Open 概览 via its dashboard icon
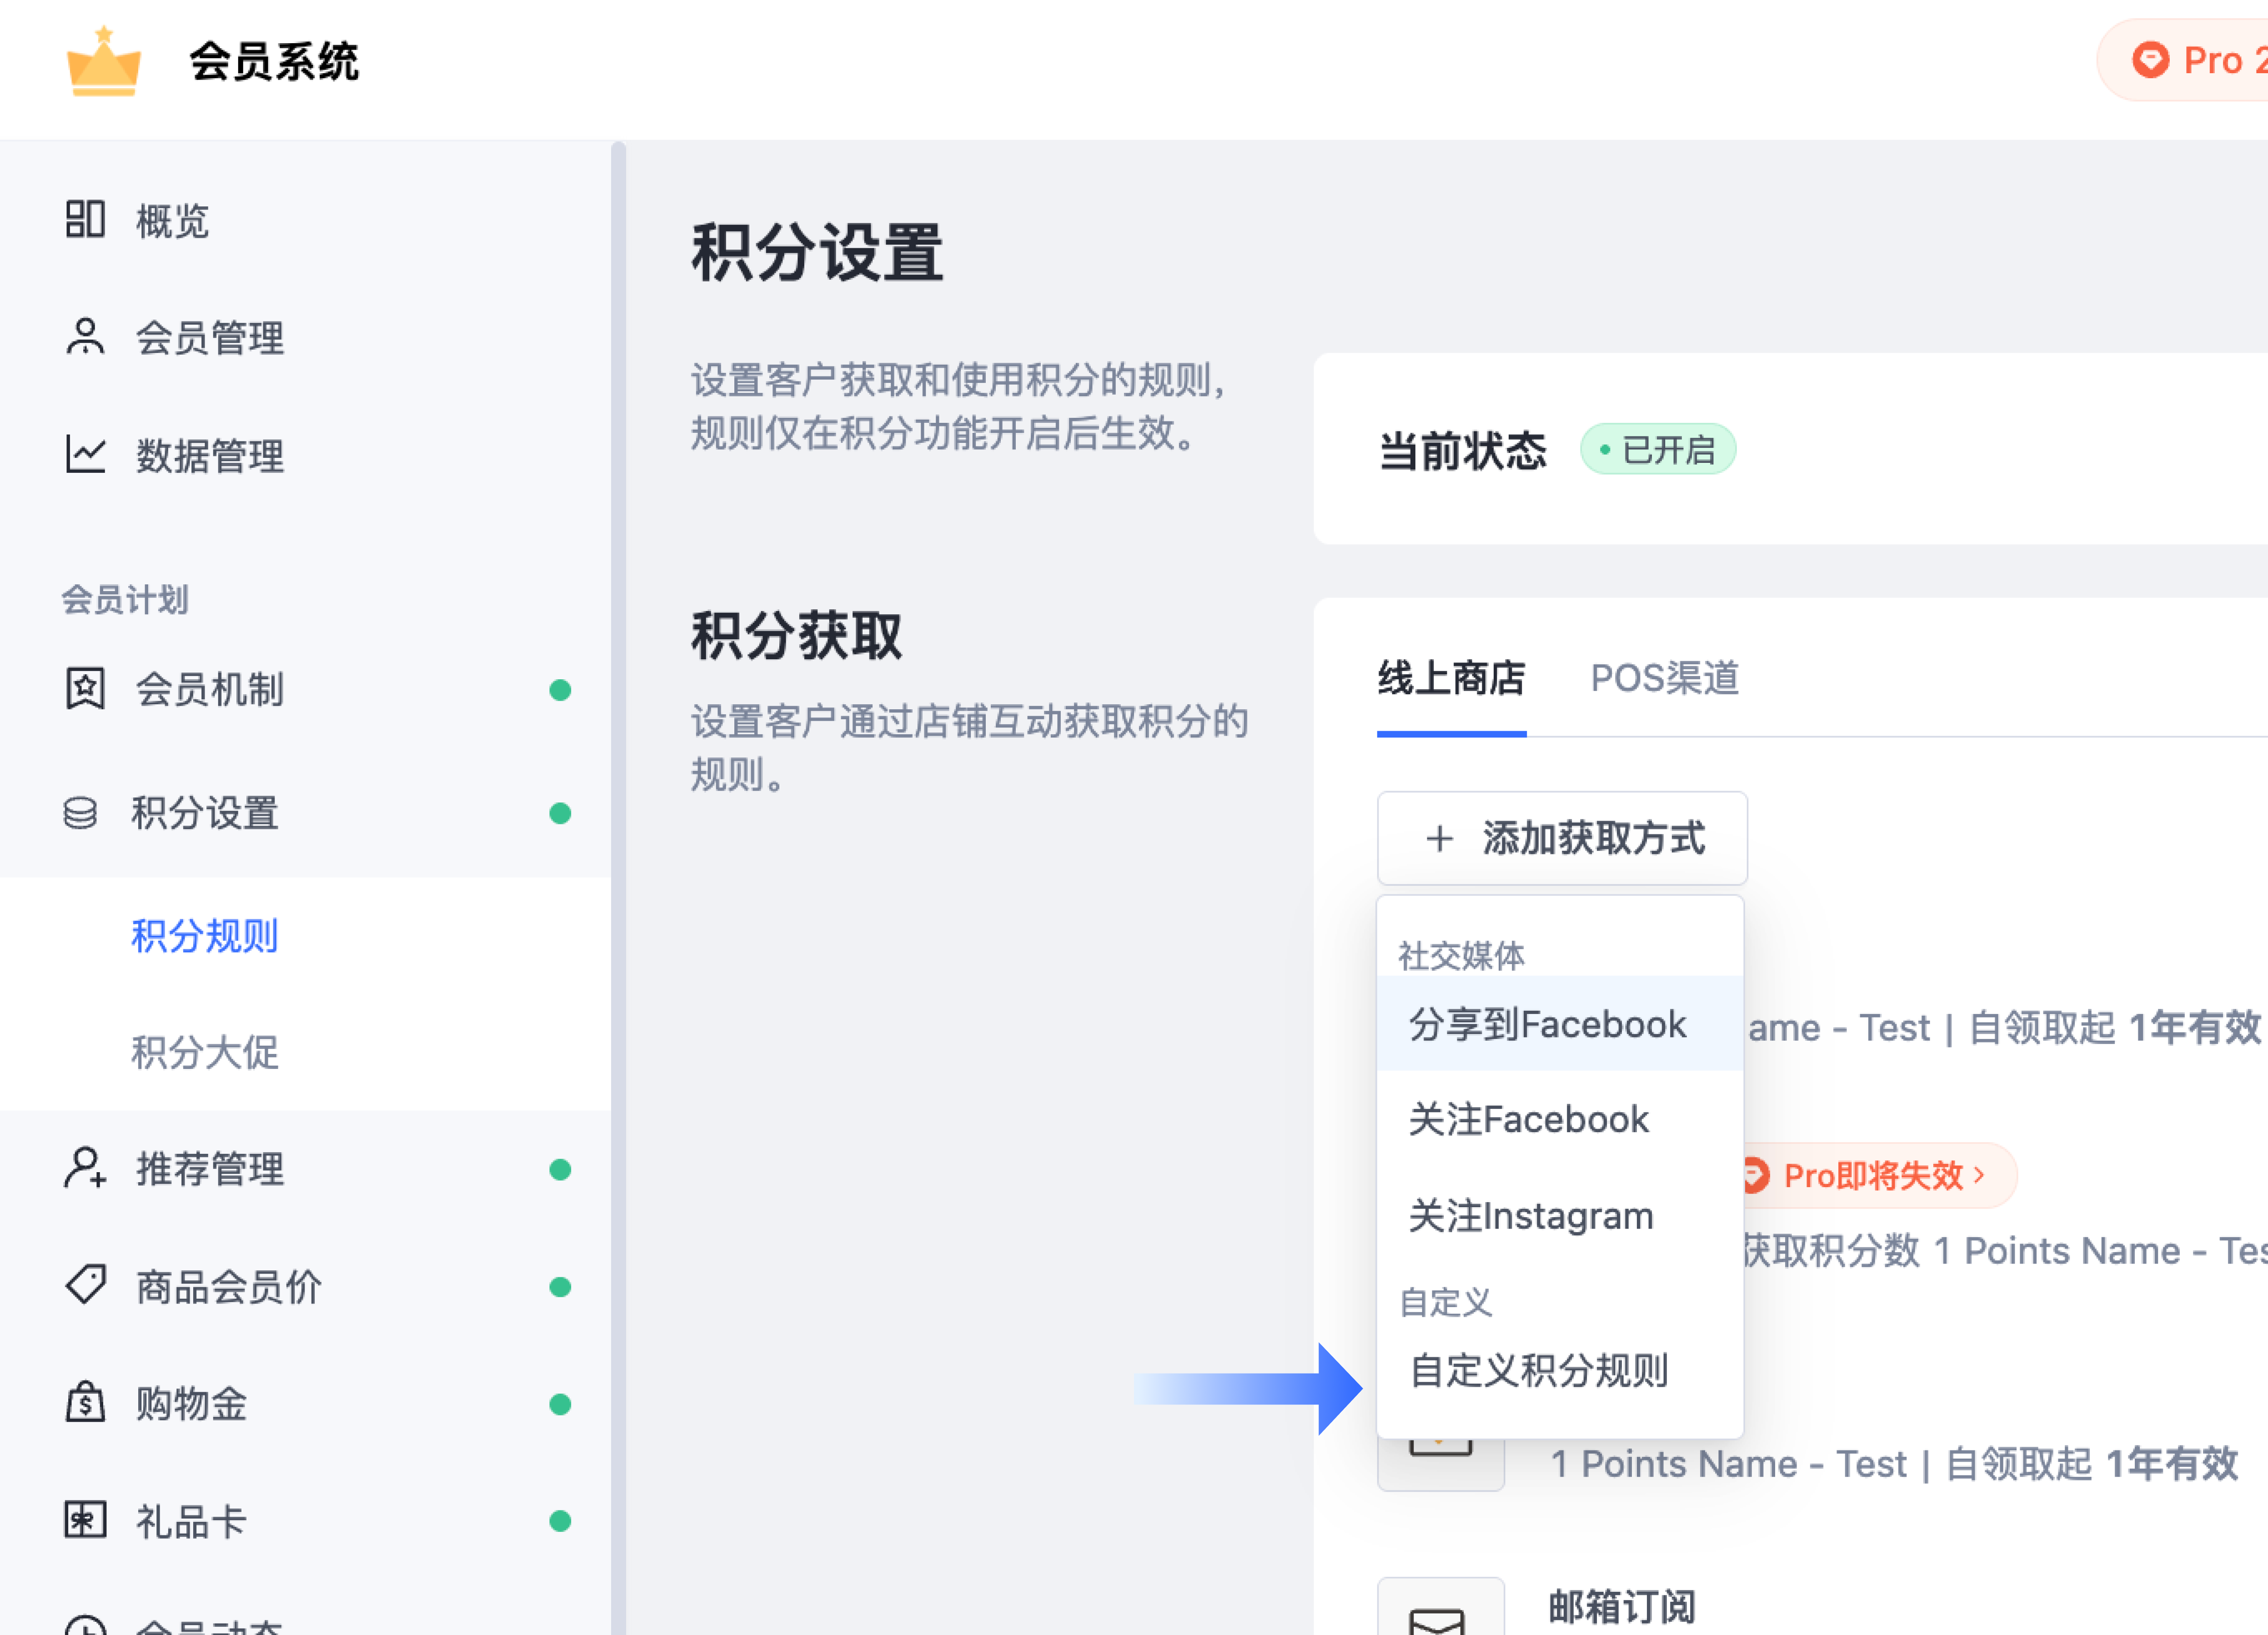The image size is (2268, 1635). click(85, 219)
